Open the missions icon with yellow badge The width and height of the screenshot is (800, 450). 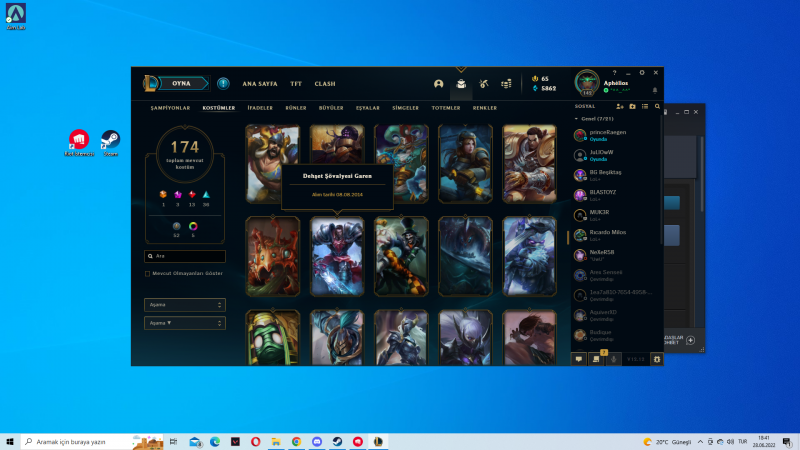[x=596, y=359]
